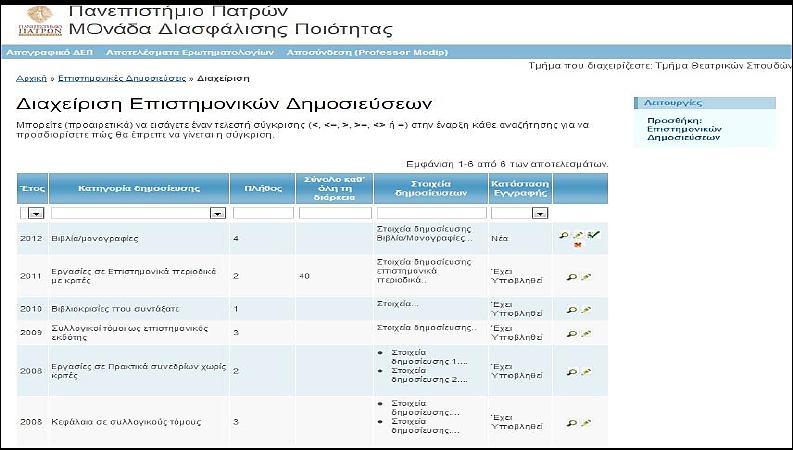Open Επιστημονικές Δημοσιεύσεις breadcrumb link

pyautogui.click(x=122, y=78)
